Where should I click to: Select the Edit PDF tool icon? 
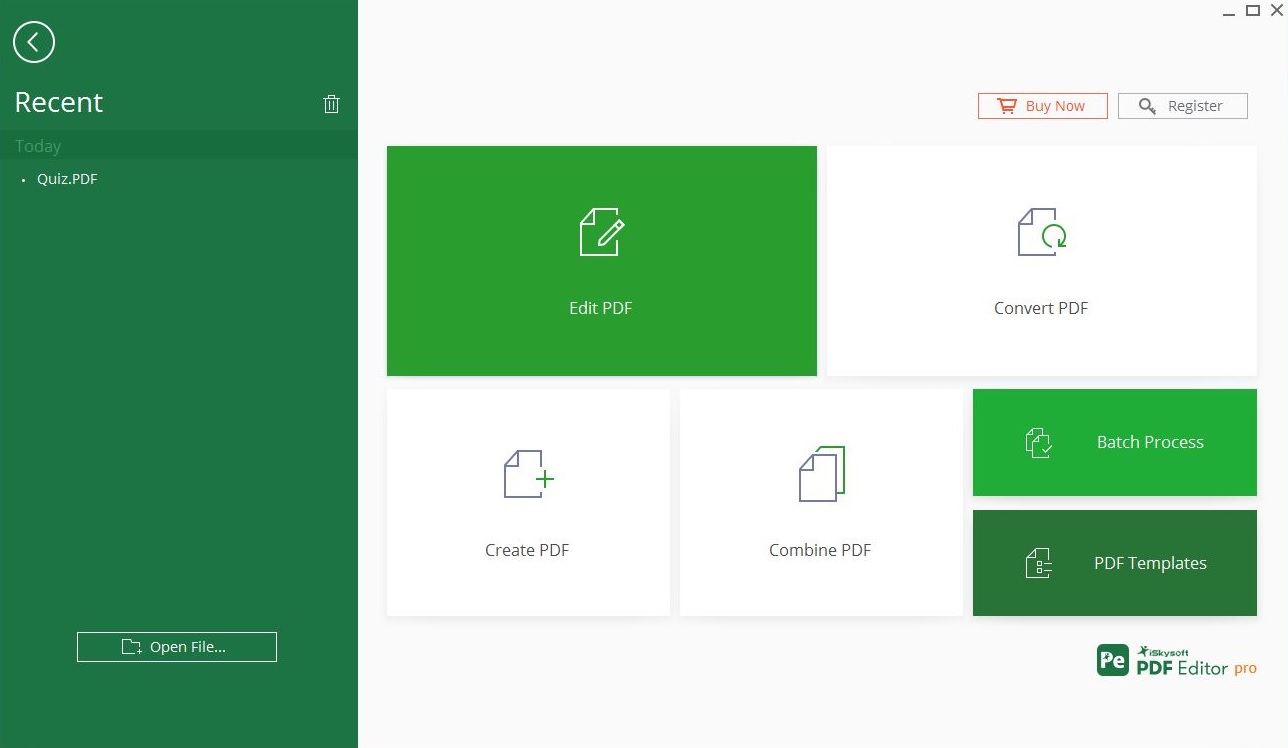(x=600, y=232)
